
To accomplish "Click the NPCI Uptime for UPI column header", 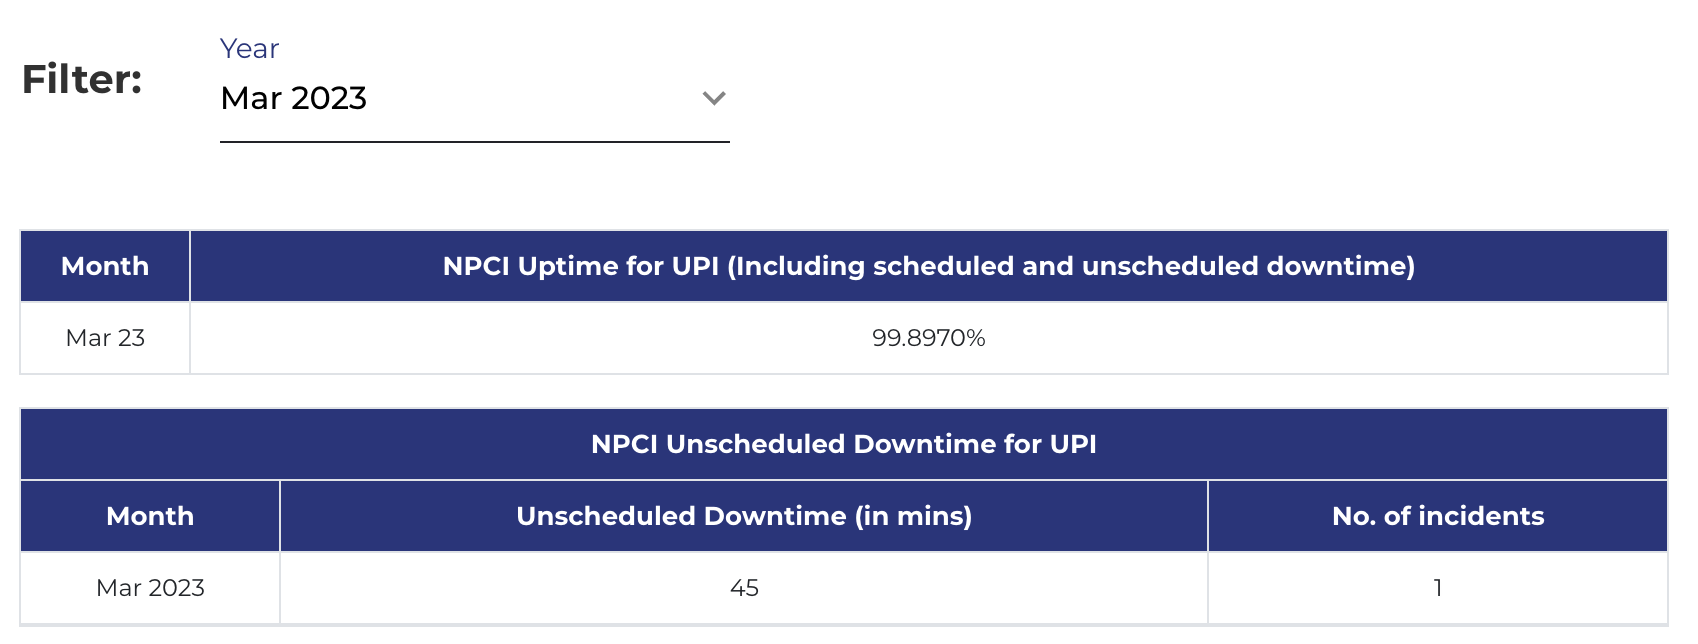I will coord(928,266).
